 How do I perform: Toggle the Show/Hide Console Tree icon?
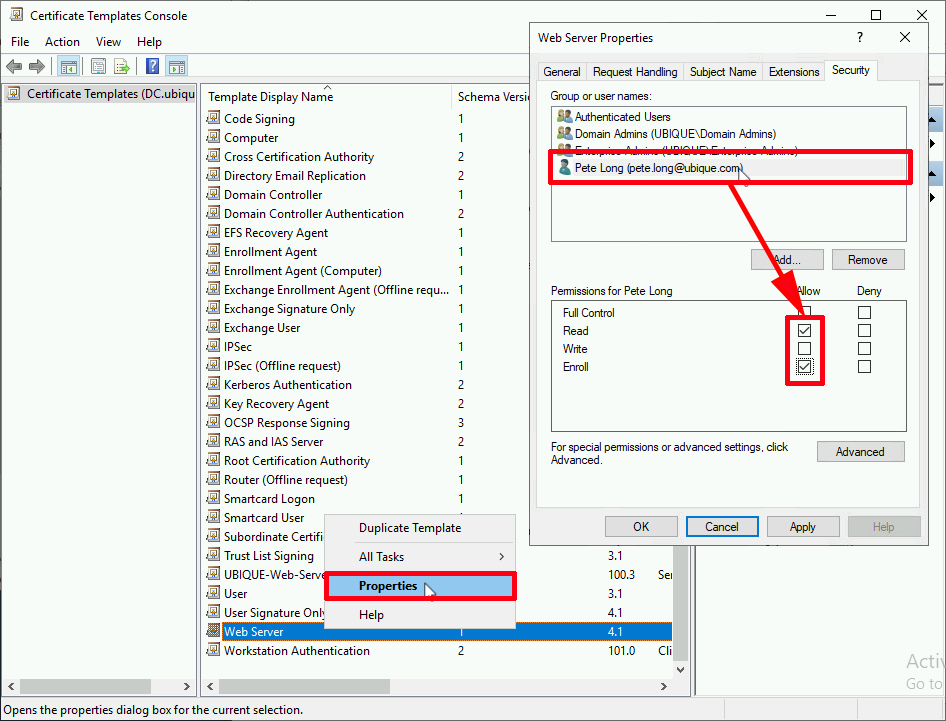click(68, 66)
